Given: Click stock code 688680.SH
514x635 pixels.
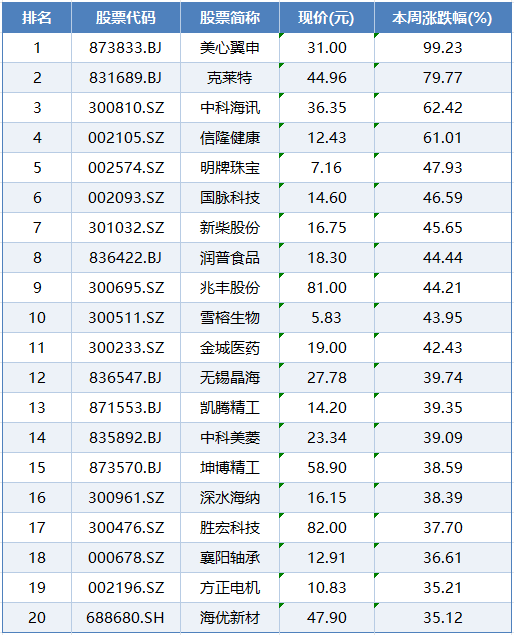Looking at the screenshot, I should point(126,618).
